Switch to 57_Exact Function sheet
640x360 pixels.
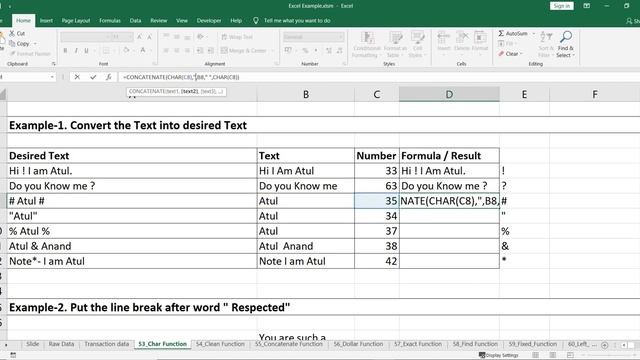pyautogui.click(x=418, y=344)
